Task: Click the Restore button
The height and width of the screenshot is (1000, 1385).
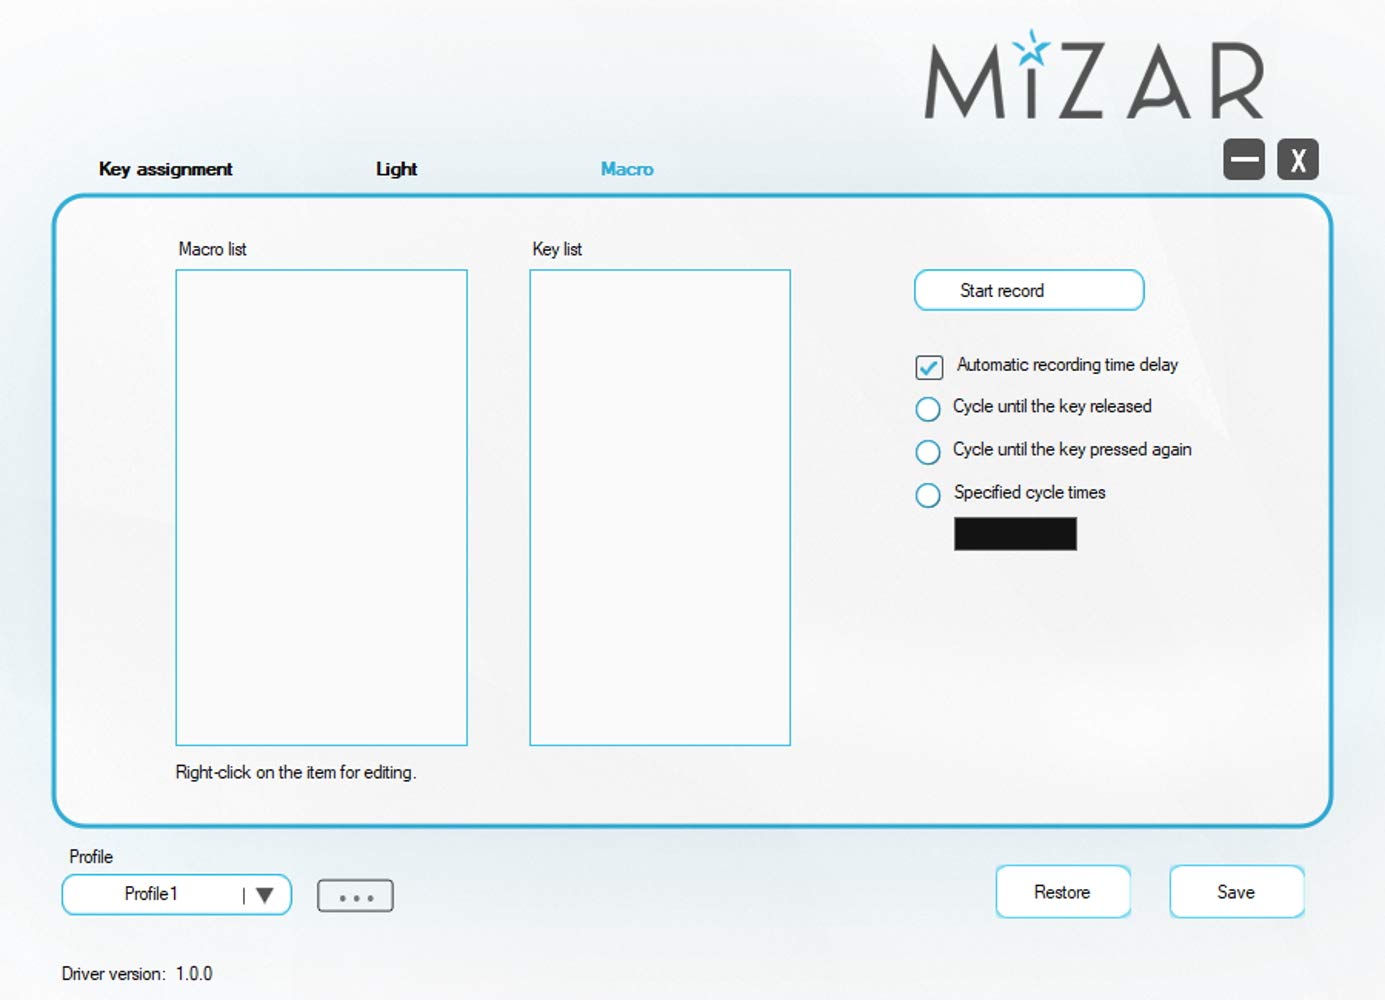Action: (x=1063, y=891)
